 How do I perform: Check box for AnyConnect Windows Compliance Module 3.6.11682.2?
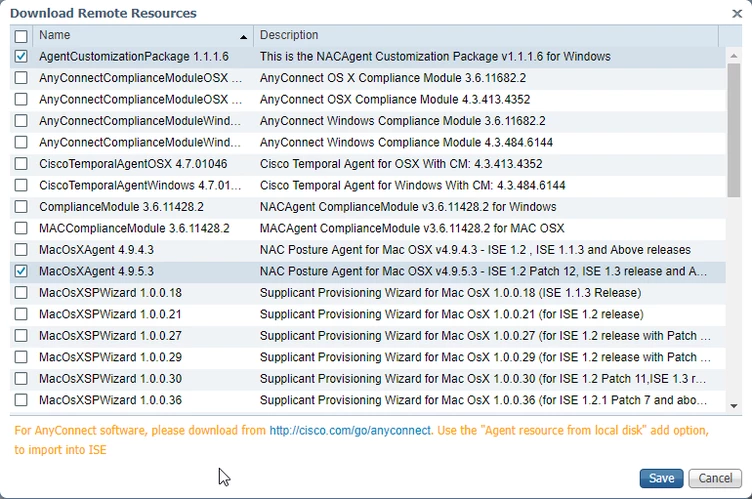[21, 120]
